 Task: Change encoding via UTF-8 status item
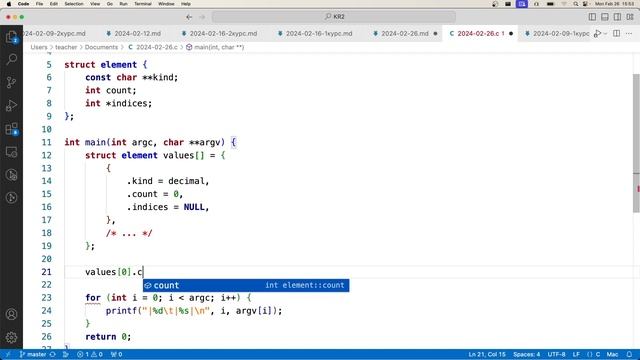[x=556, y=354]
